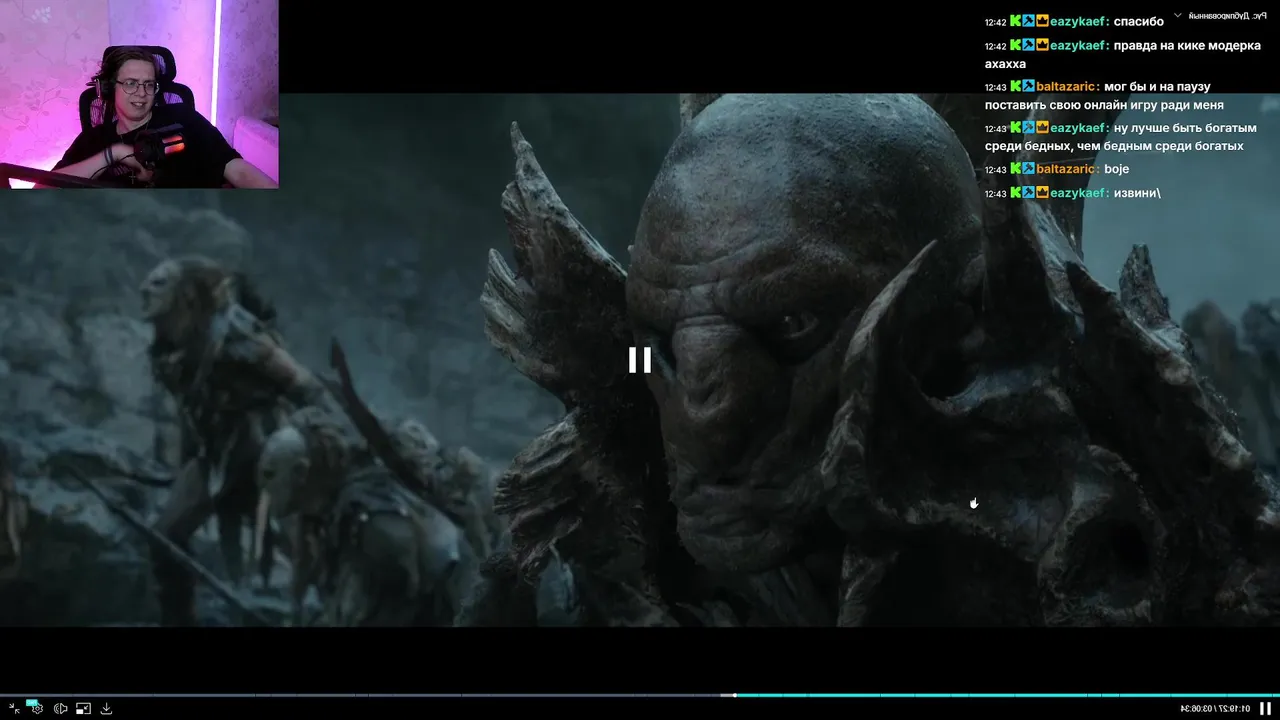
Task: Click the pause button in the player bar
Action: 1266,708
